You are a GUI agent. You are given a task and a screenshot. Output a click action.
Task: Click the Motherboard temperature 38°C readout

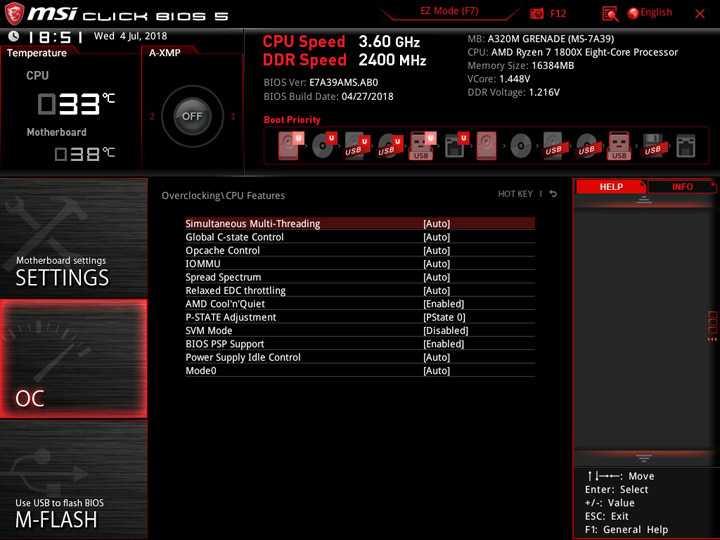84,154
